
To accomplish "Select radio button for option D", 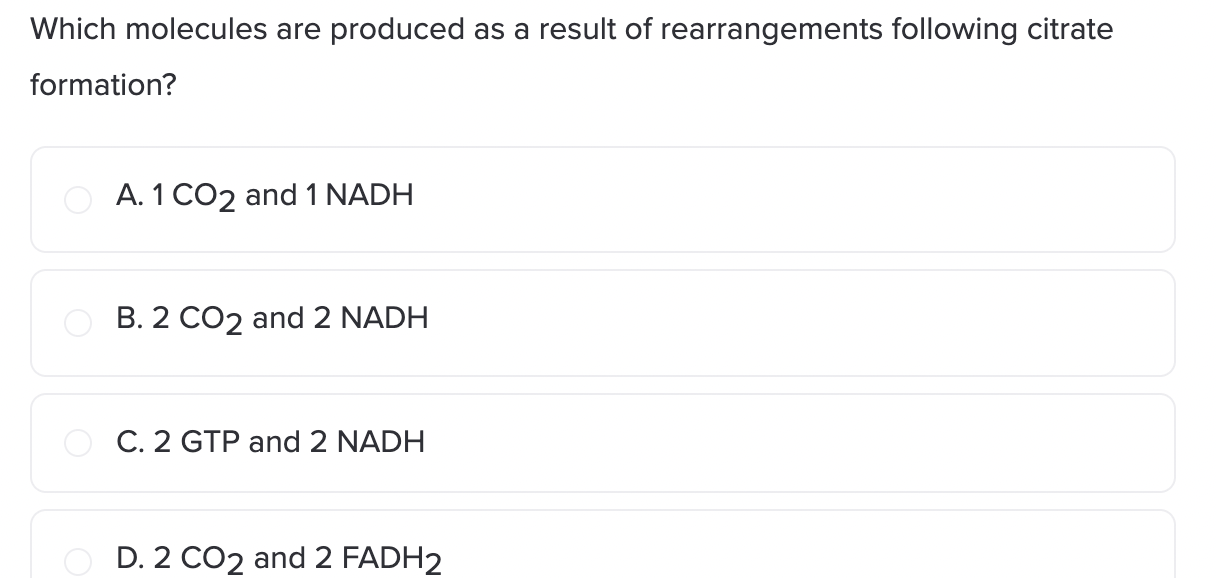I will tap(79, 563).
